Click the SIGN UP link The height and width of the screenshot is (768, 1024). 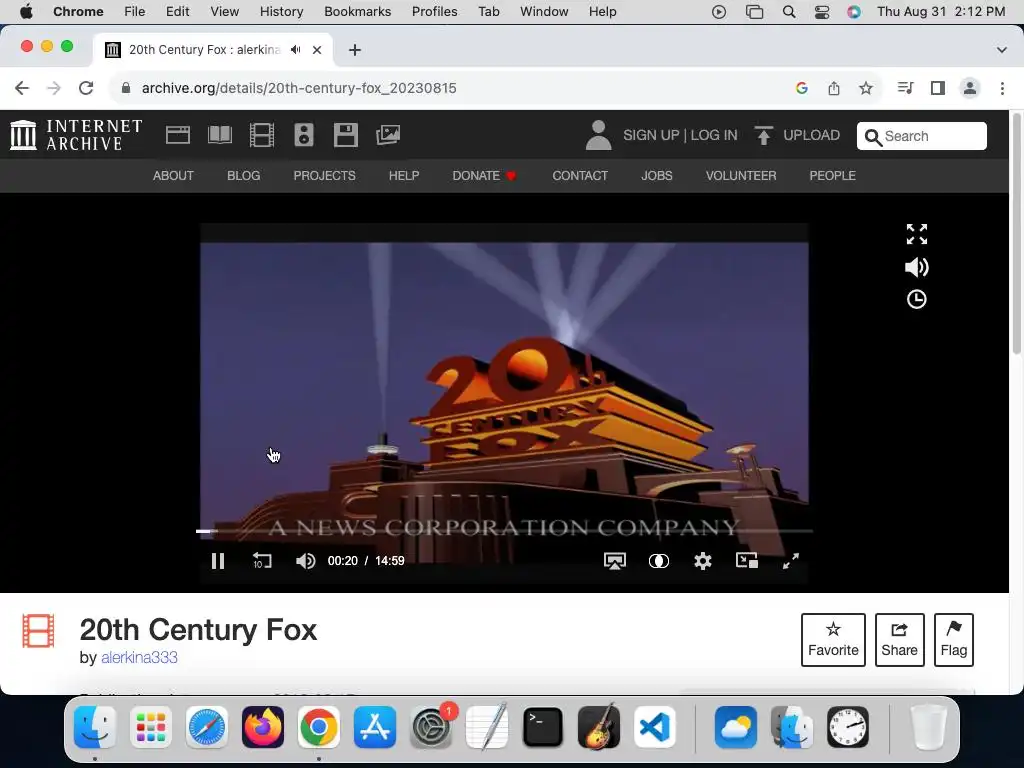point(651,135)
